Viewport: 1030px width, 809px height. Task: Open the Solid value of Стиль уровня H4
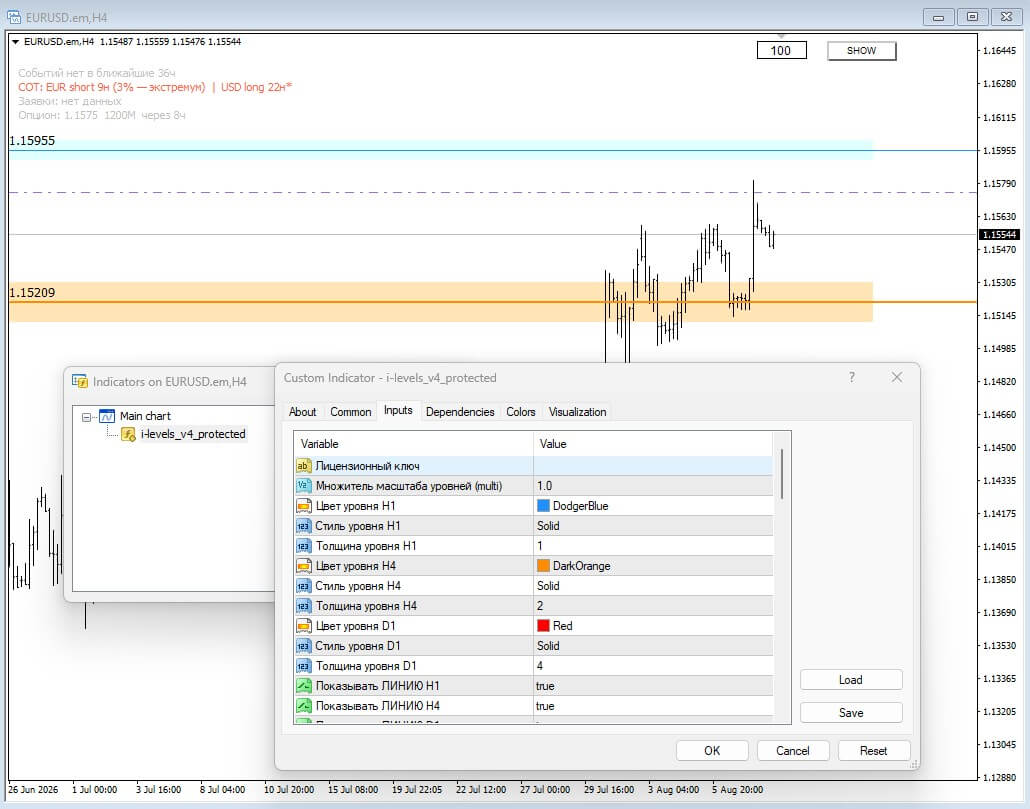[x=653, y=586]
